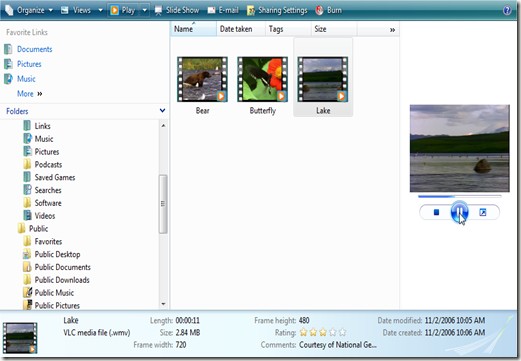
Task: Open the Help question mark icon
Action: pos(507,10)
